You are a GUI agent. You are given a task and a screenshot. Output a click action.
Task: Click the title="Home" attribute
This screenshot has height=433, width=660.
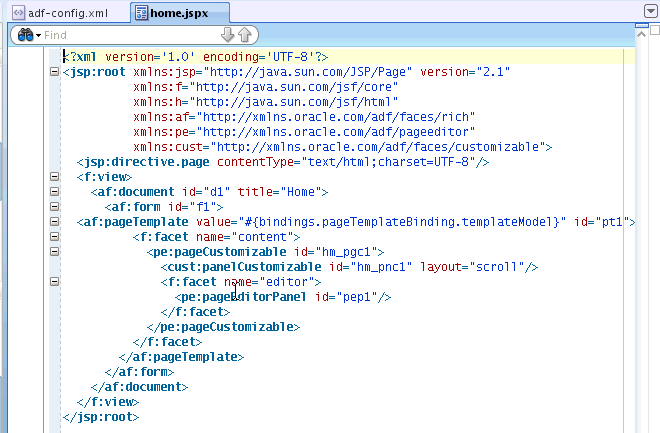point(279,192)
